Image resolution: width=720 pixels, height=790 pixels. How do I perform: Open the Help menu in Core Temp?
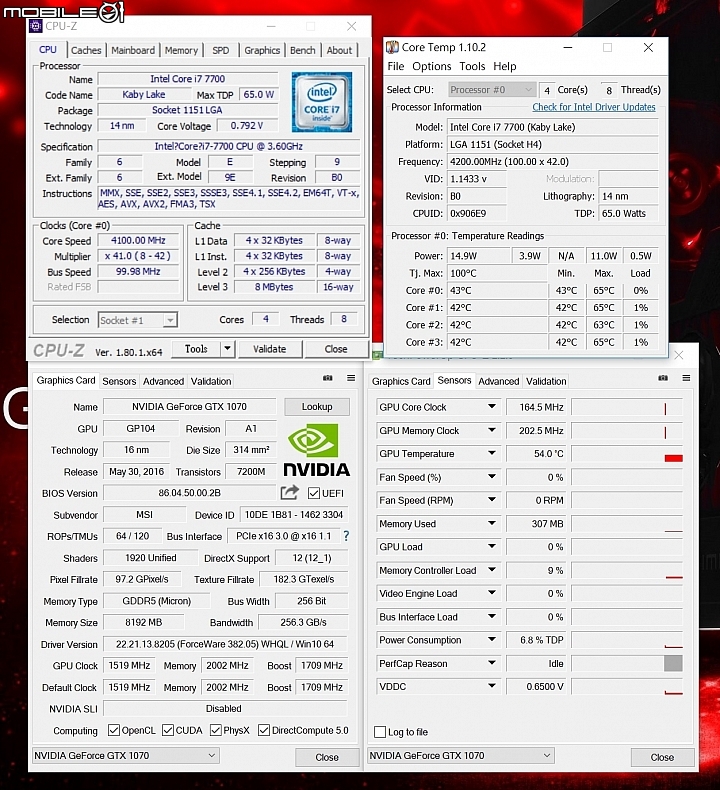[504, 66]
